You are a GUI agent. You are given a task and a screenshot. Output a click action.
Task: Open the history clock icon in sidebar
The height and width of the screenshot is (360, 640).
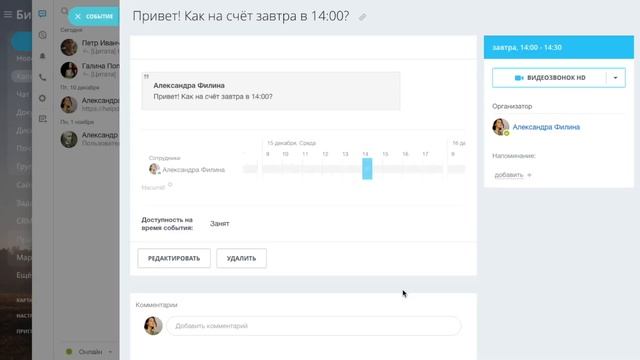click(x=42, y=35)
